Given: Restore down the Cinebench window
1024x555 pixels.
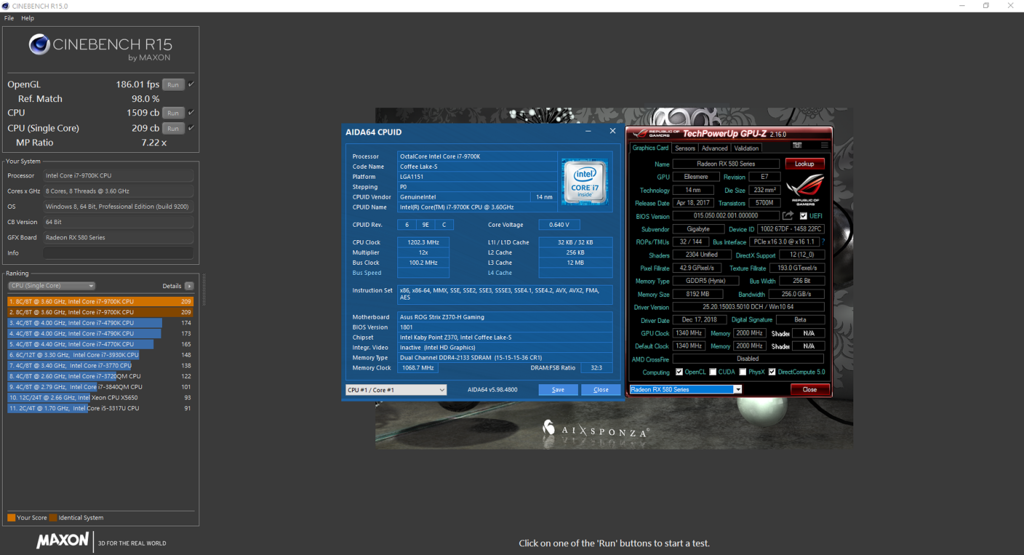Looking at the screenshot, I should (x=986, y=6).
